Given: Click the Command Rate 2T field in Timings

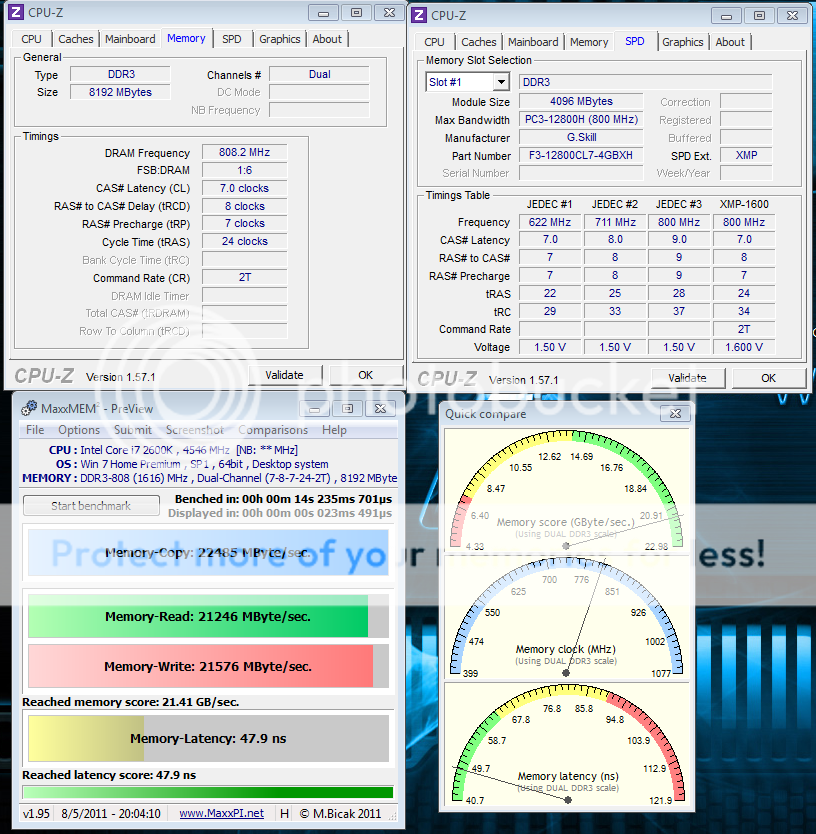Looking at the screenshot, I should (x=244, y=278).
